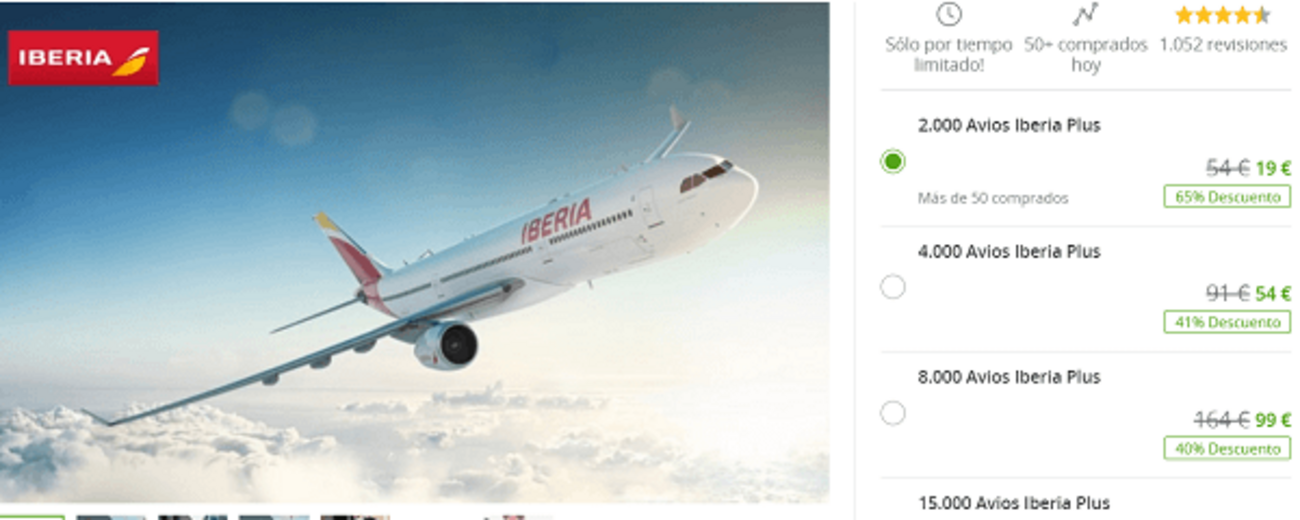Click the 4.000 Avios Iberia Plus label
1300x520 pixels.
[1009, 251]
